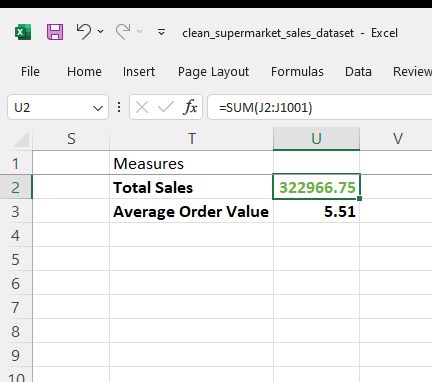Select column V header

click(396, 139)
